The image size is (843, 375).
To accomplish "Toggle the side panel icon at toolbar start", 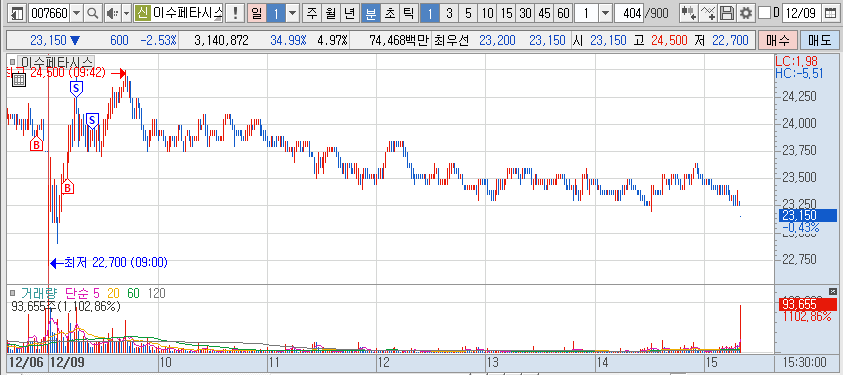I will (18, 13).
